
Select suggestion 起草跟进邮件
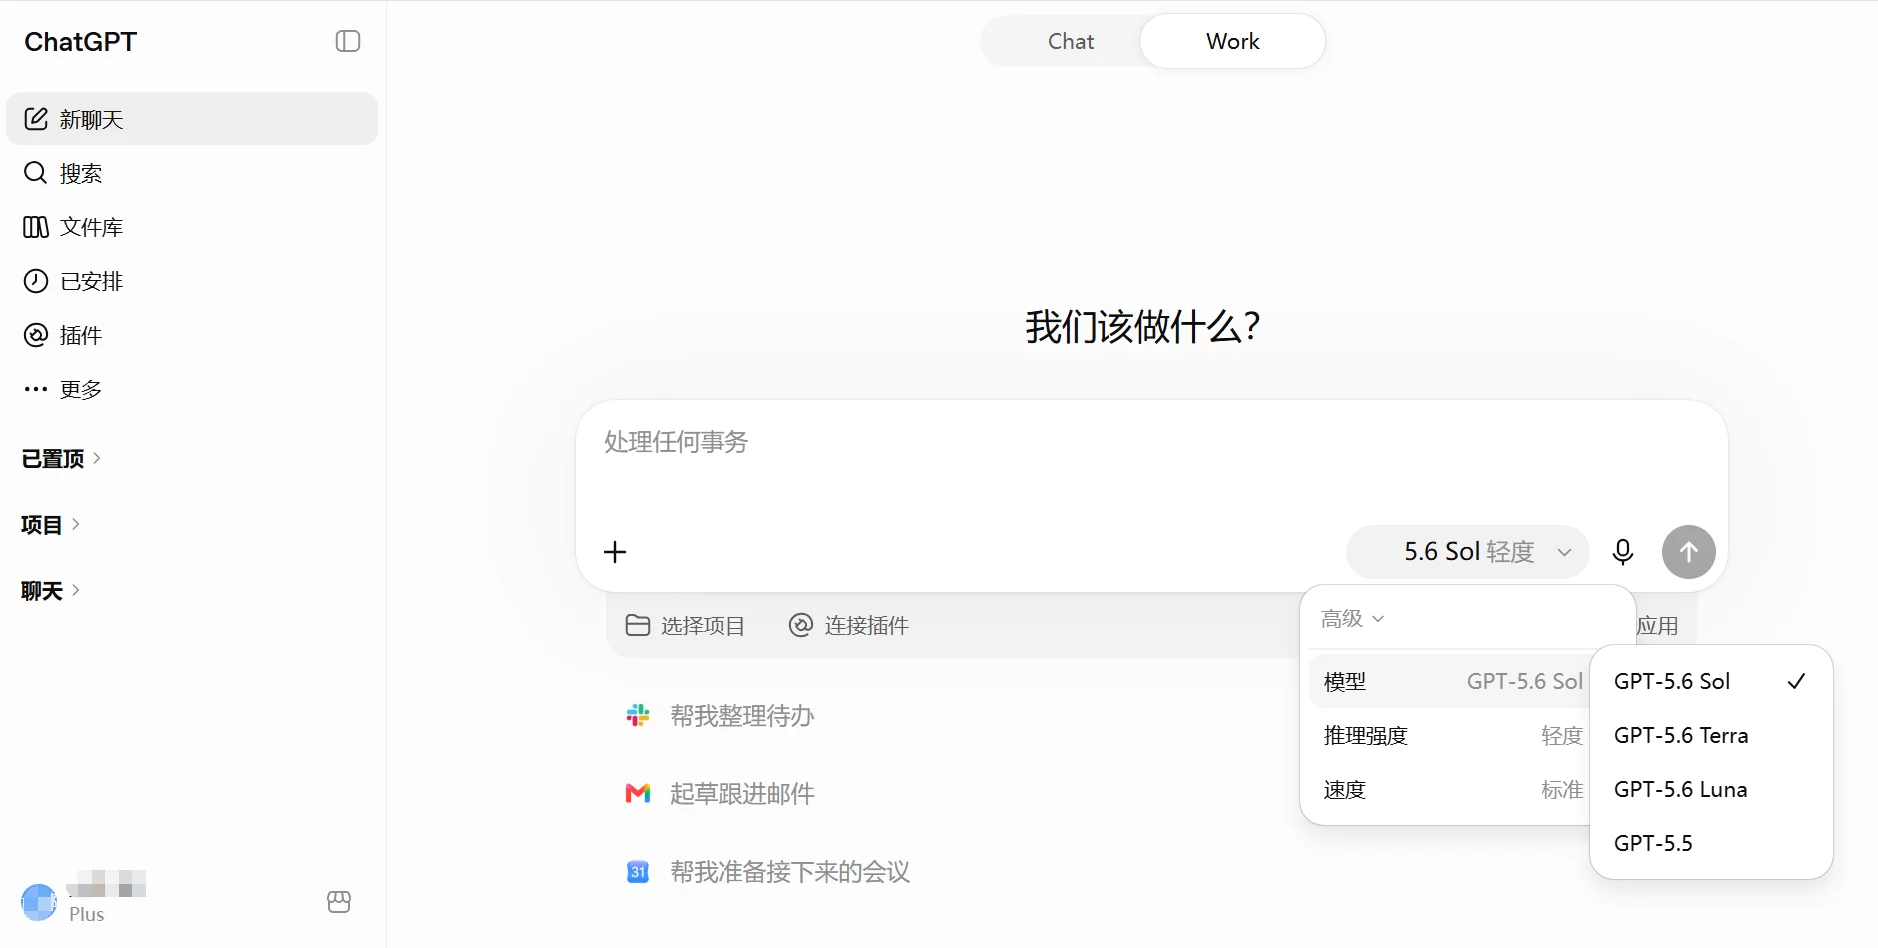tap(721, 793)
